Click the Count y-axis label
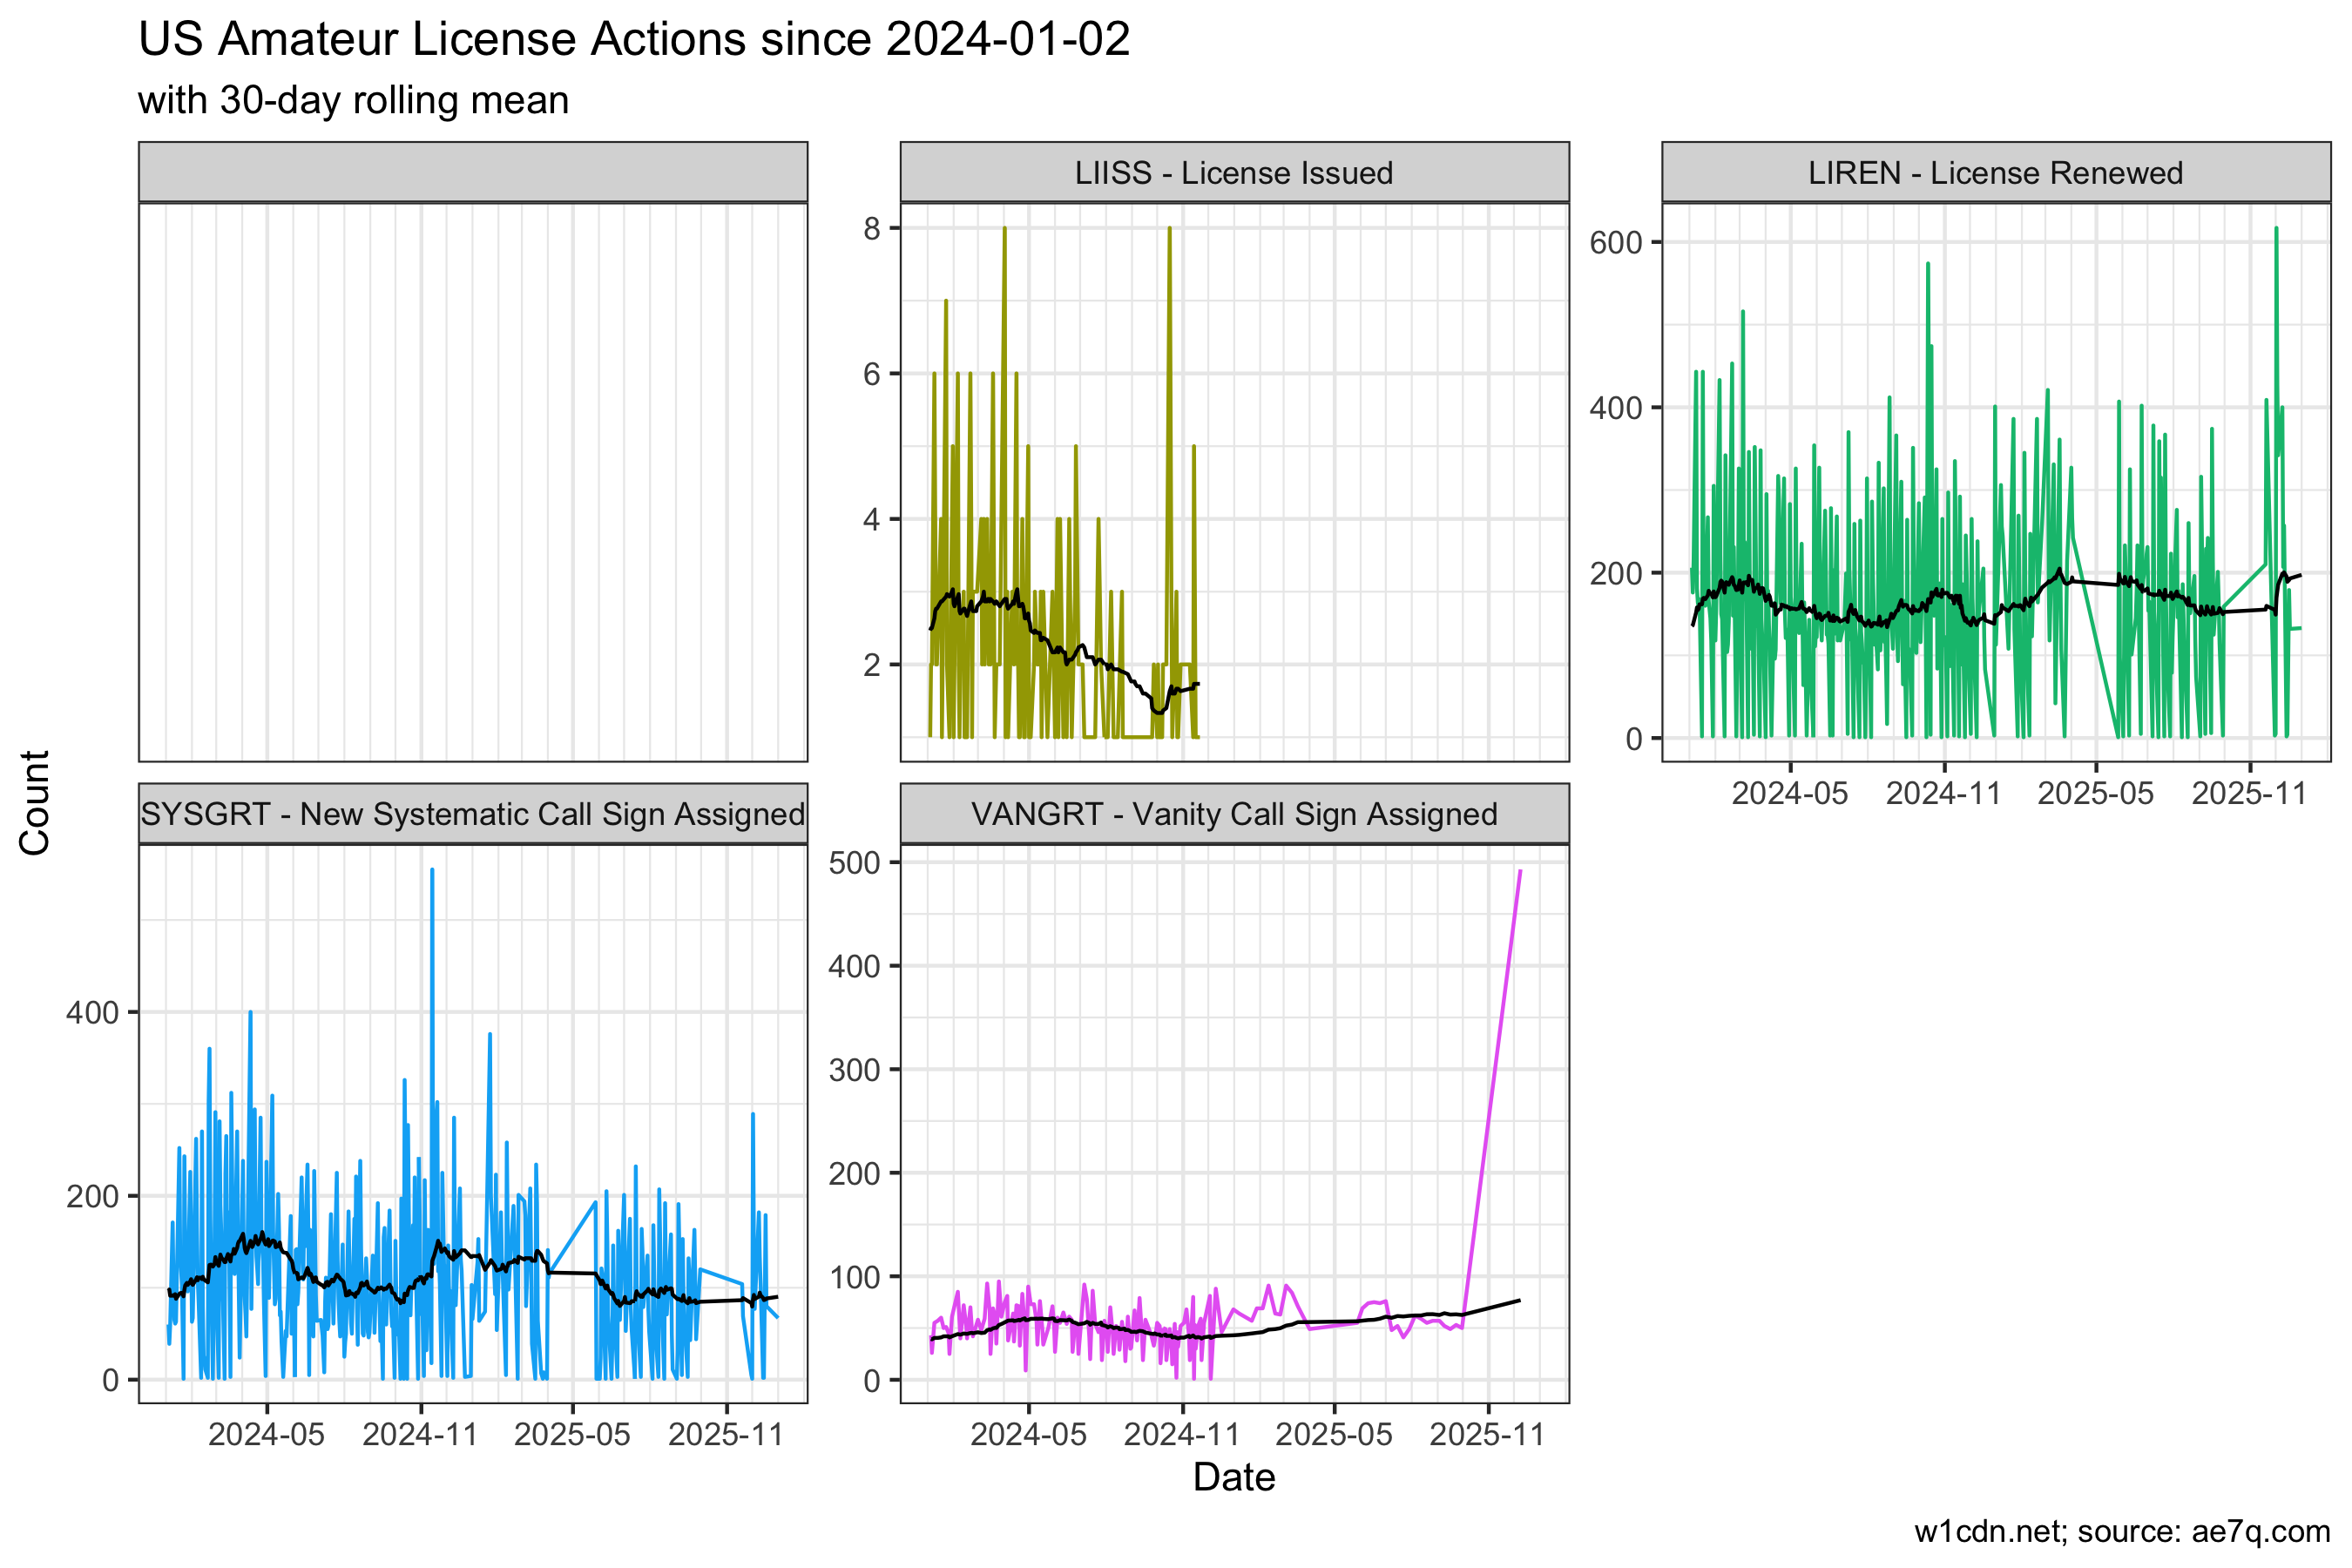Image resolution: width=2352 pixels, height=1568 pixels. [x=35, y=802]
